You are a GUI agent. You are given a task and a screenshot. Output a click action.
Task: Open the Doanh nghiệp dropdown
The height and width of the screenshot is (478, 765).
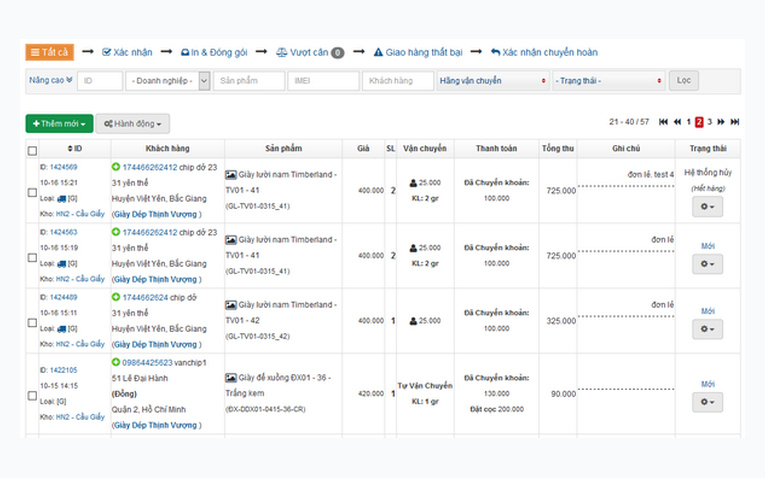click(168, 80)
